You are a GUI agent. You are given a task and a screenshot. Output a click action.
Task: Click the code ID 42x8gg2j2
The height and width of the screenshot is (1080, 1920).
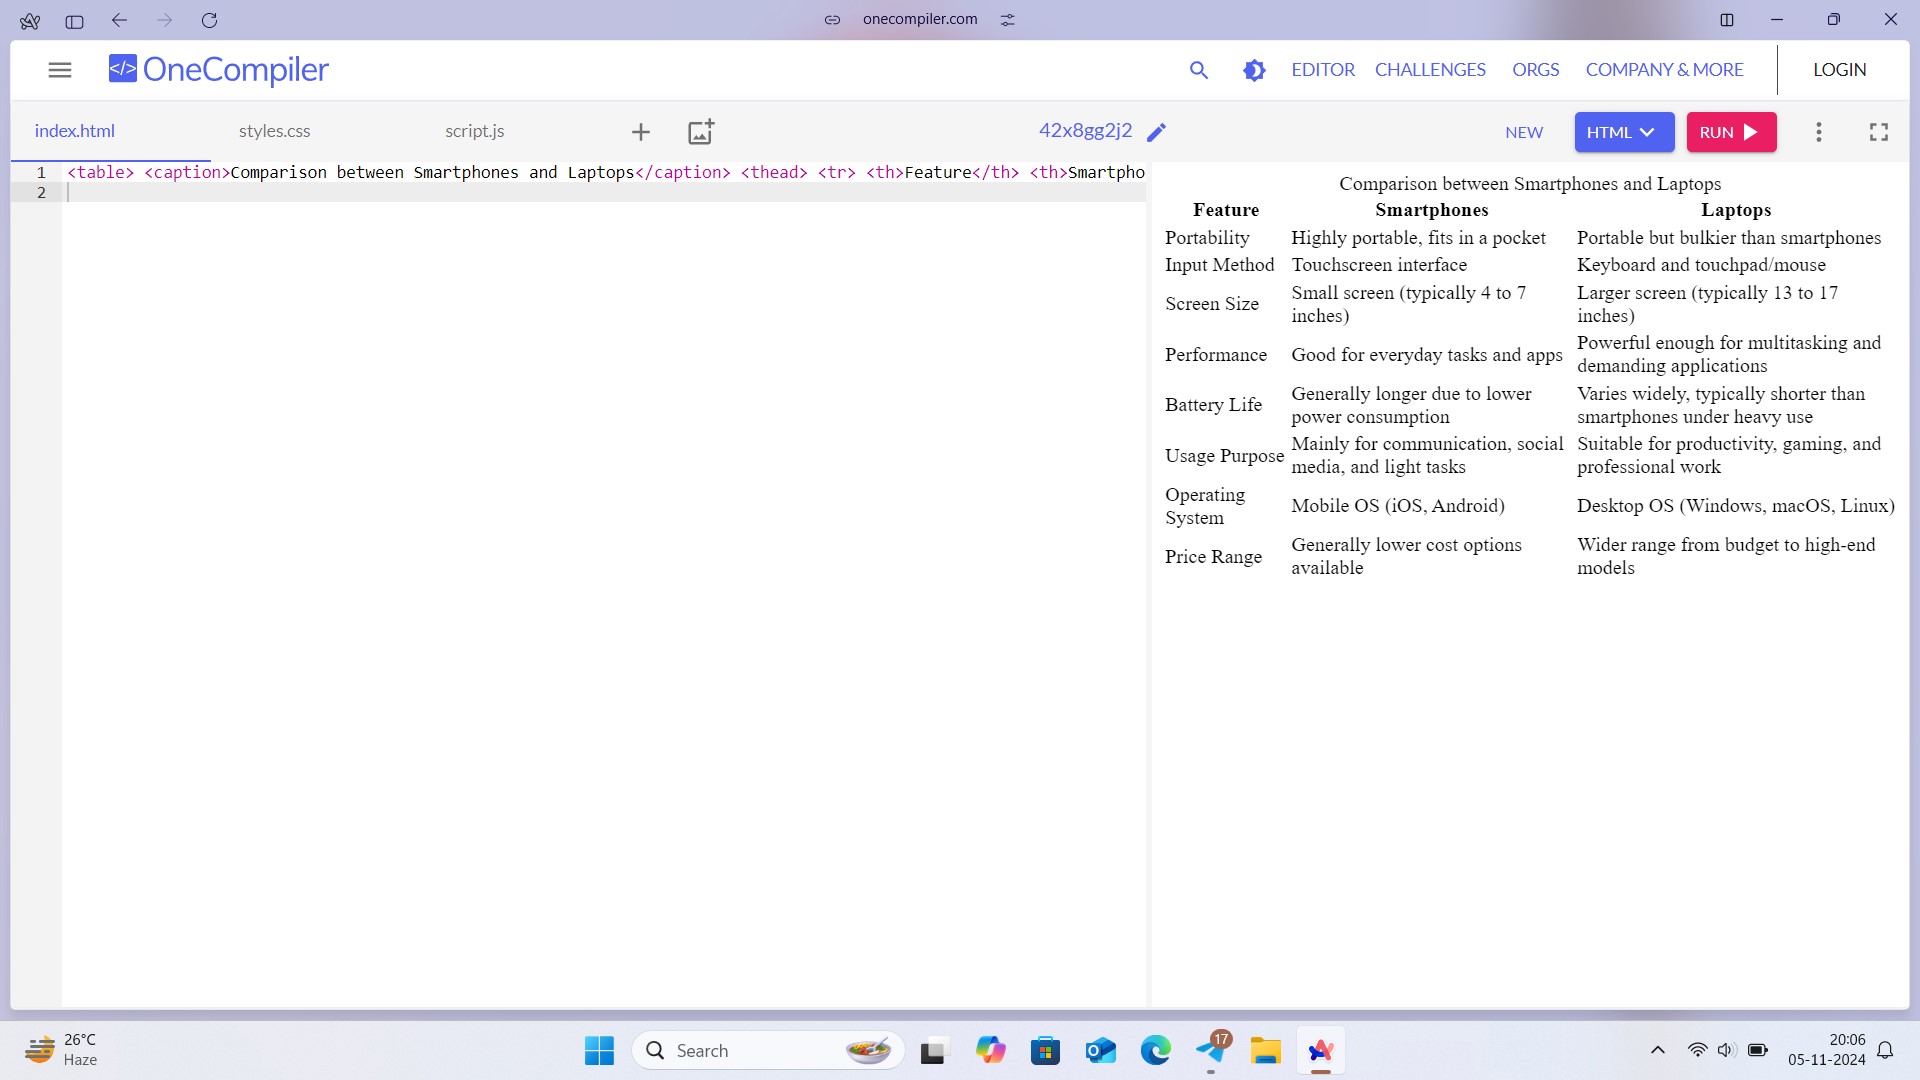coord(1085,131)
